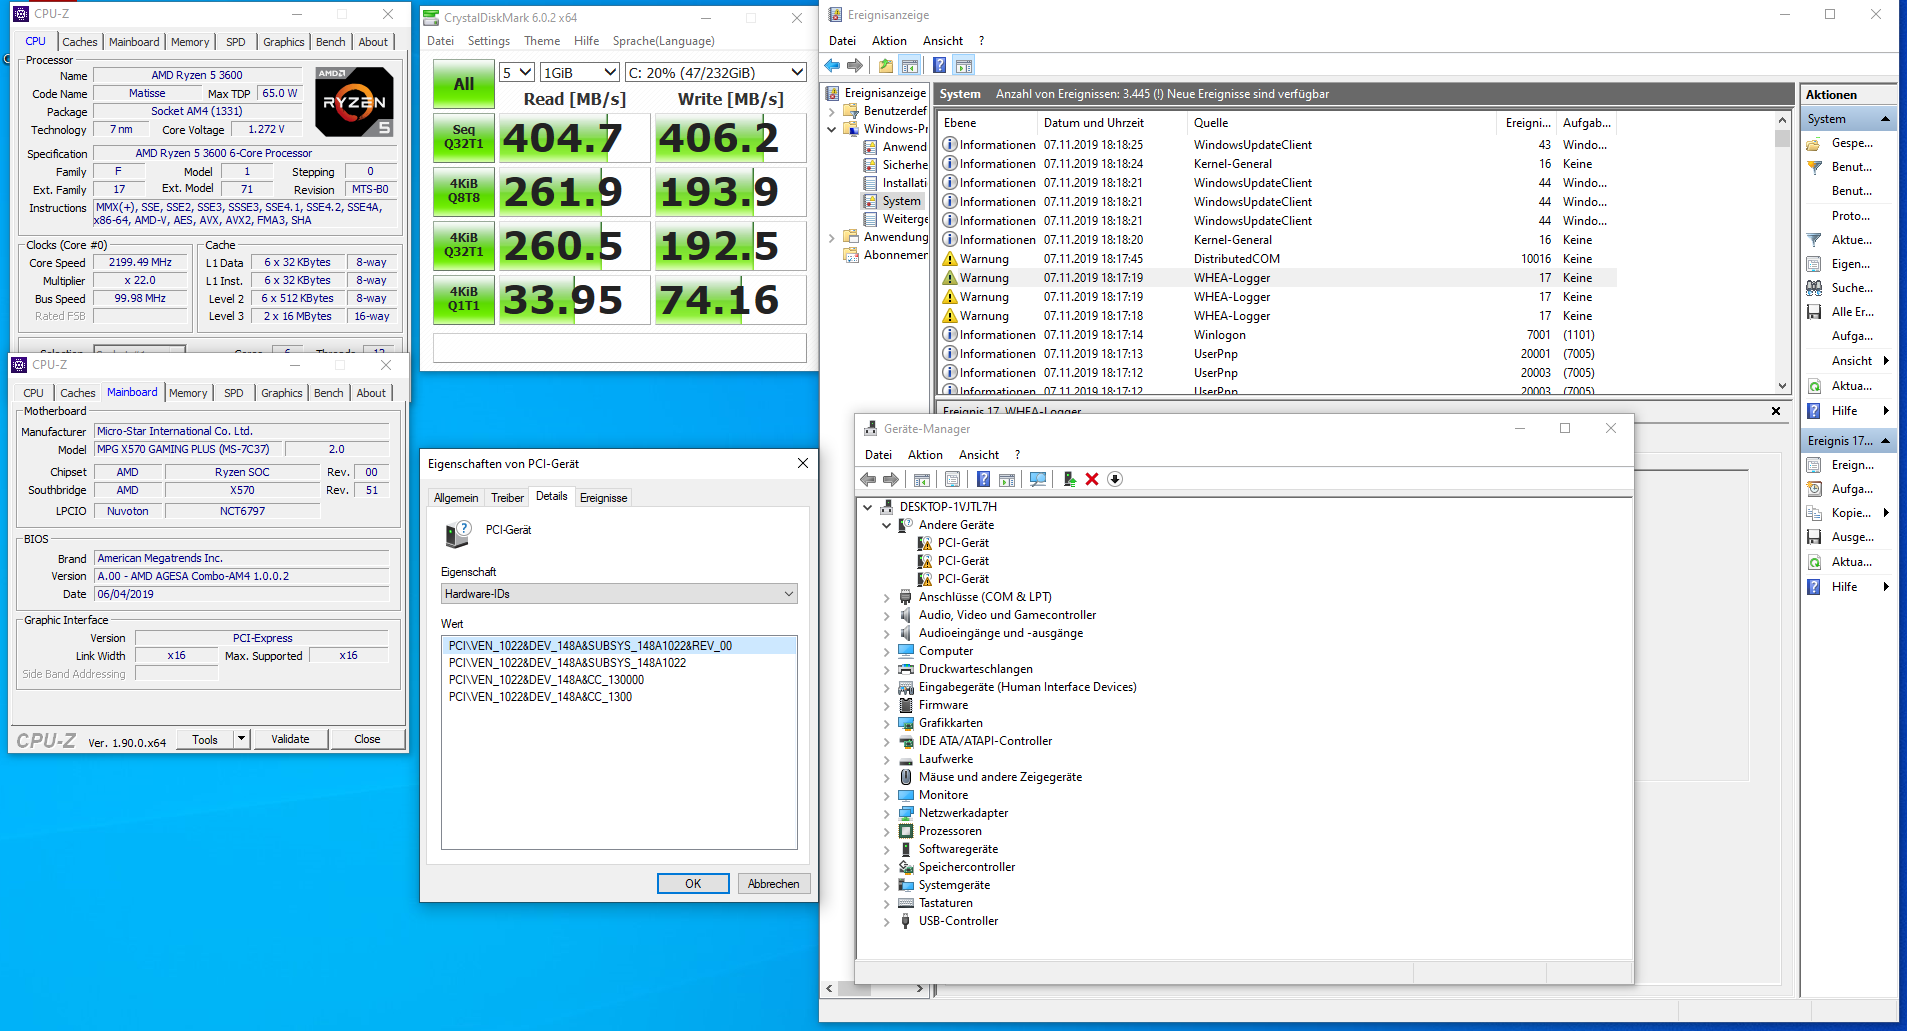Scan for hardware changes in Geräte-Manager toolbar
This screenshot has width=1907, height=1031.
pyautogui.click(x=1038, y=480)
